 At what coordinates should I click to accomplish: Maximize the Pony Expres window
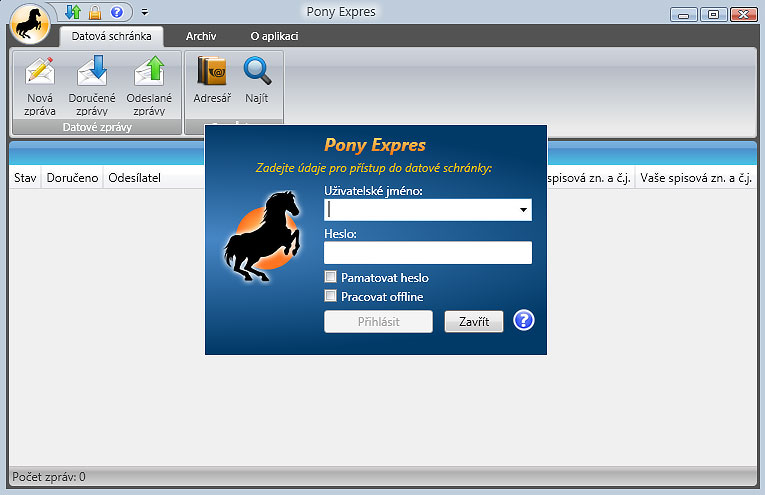coord(713,15)
